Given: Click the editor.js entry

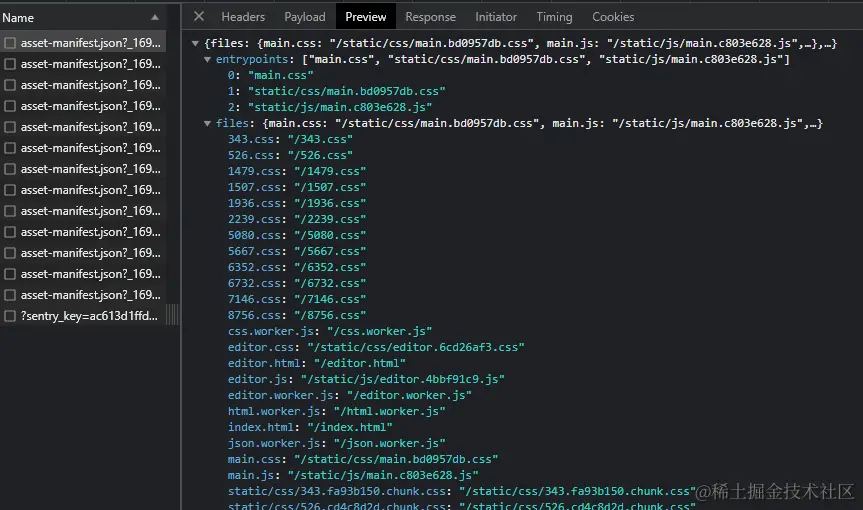Looking at the screenshot, I should click(366, 379).
